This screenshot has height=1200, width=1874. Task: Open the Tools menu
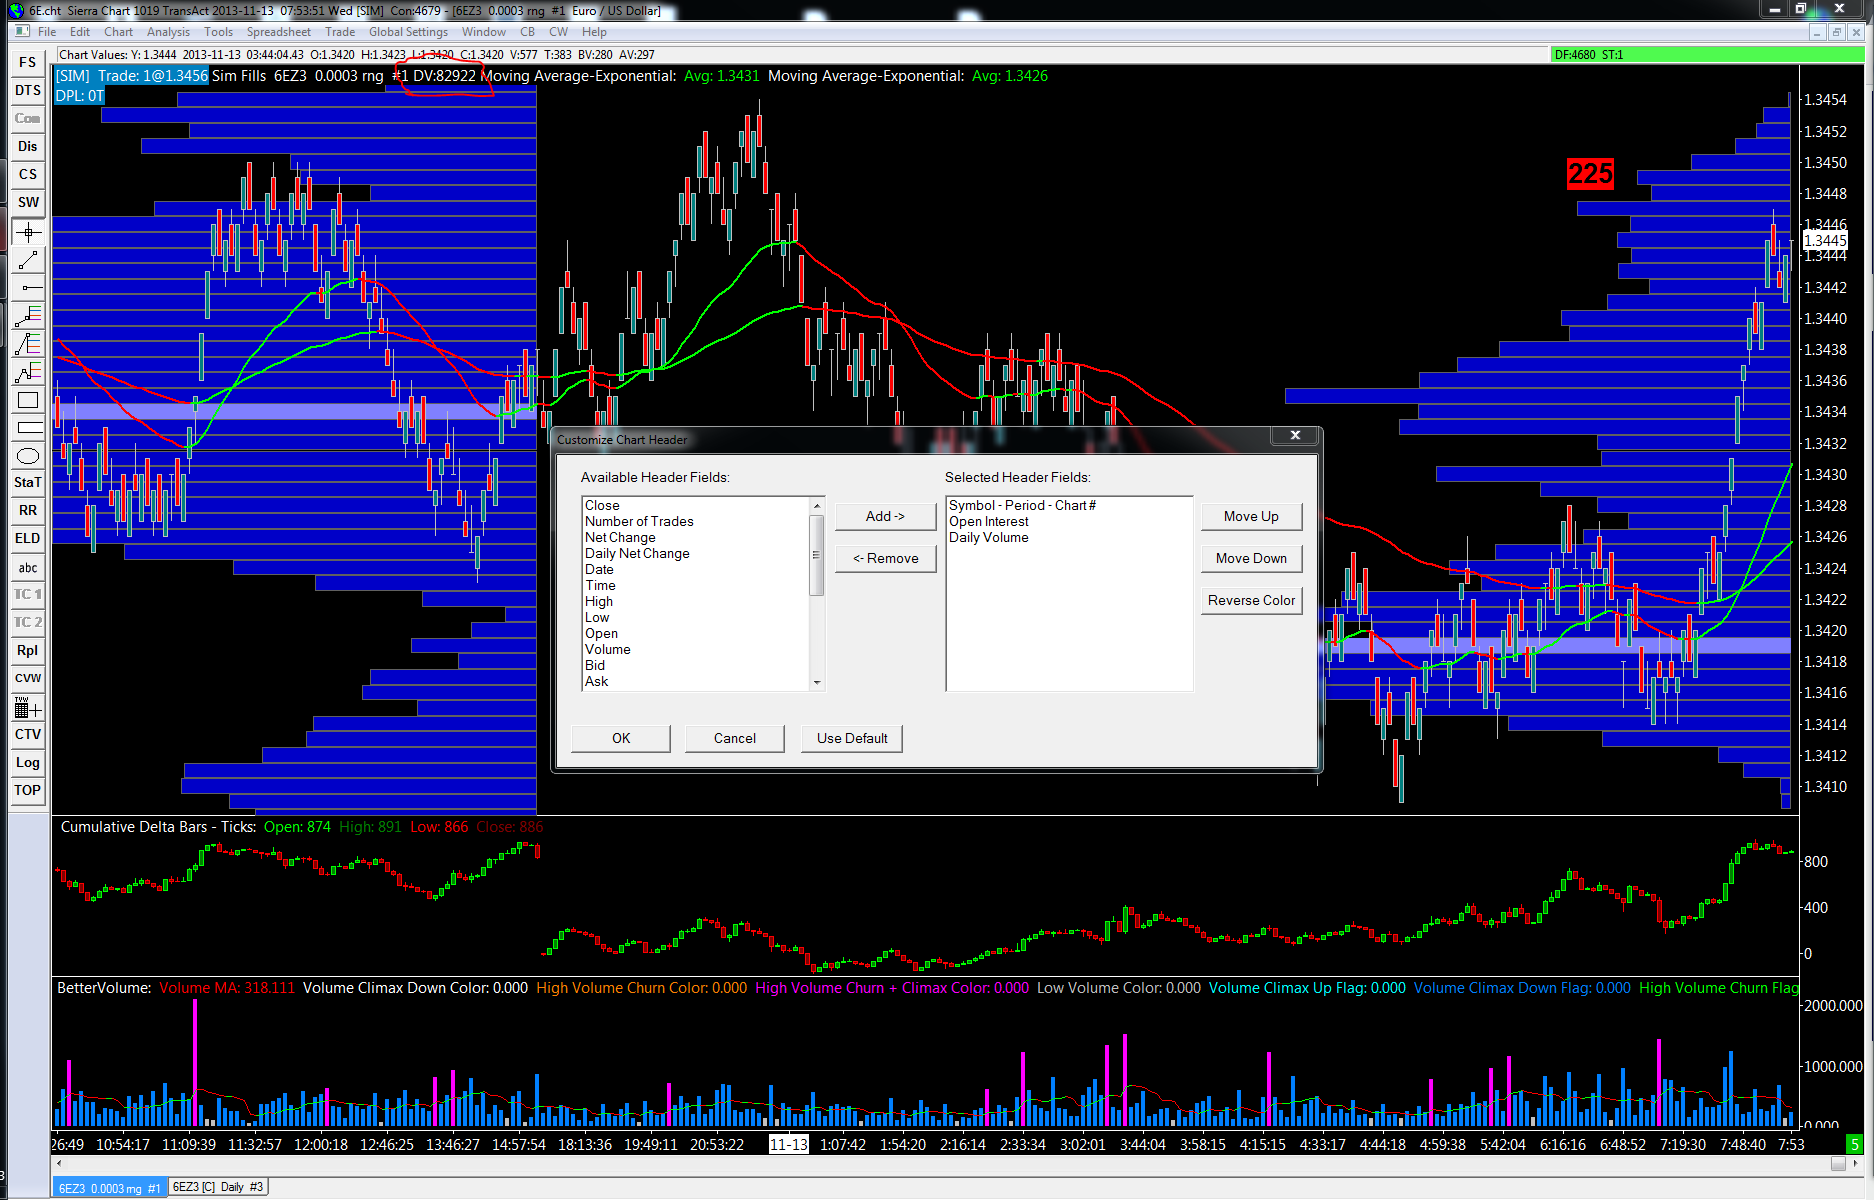pyautogui.click(x=218, y=32)
